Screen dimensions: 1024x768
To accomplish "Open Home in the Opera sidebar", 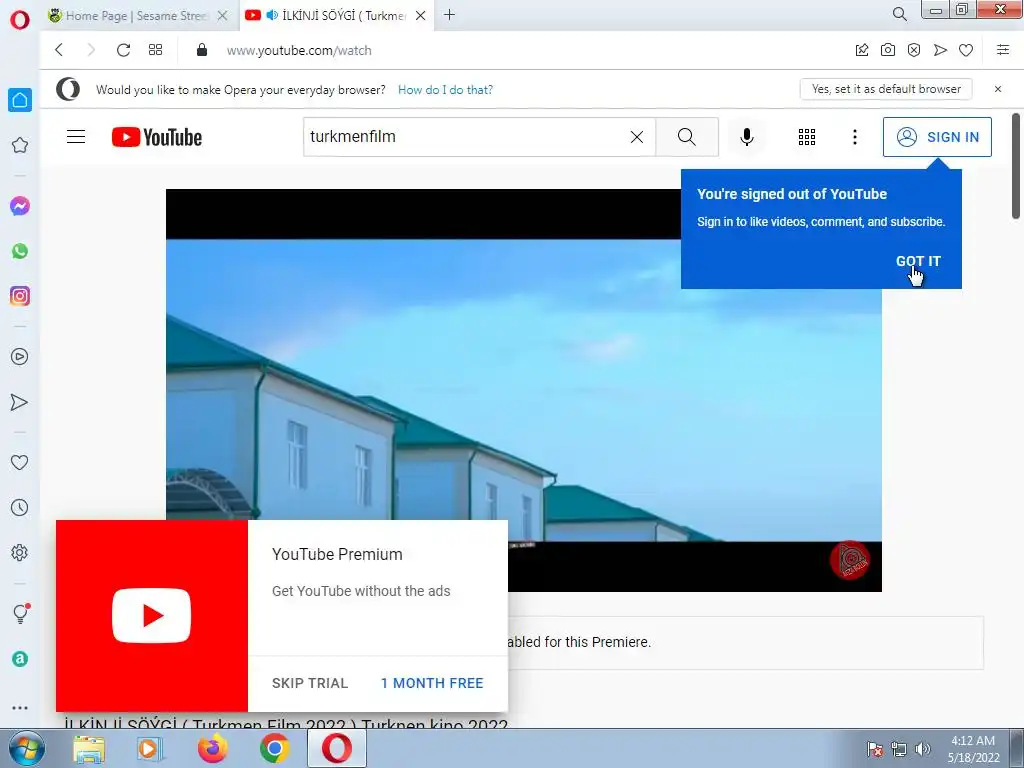I will (20, 100).
